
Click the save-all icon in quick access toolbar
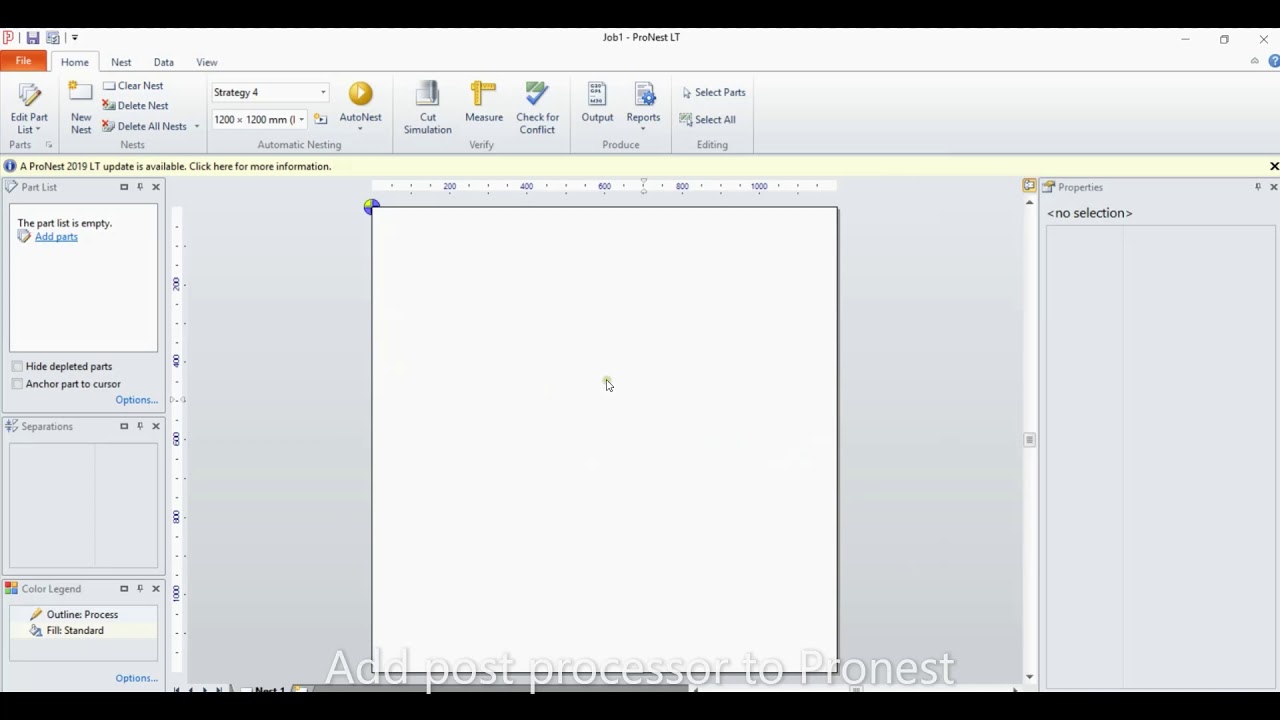[x=53, y=38]
